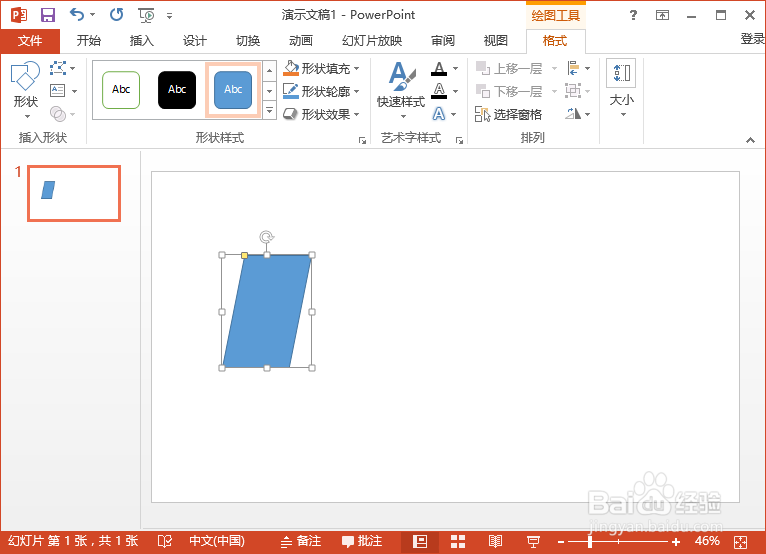The image size is (766, 554).
Task: Open the 快速样式 WordArt gallery
Action: (x=401, y=89)
